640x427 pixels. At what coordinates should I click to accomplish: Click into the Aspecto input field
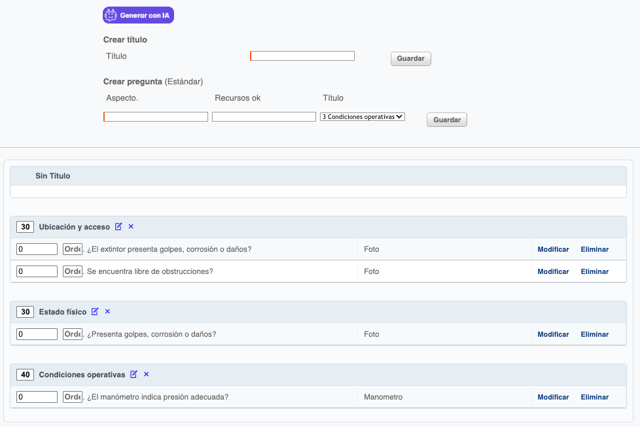[156, 117]
